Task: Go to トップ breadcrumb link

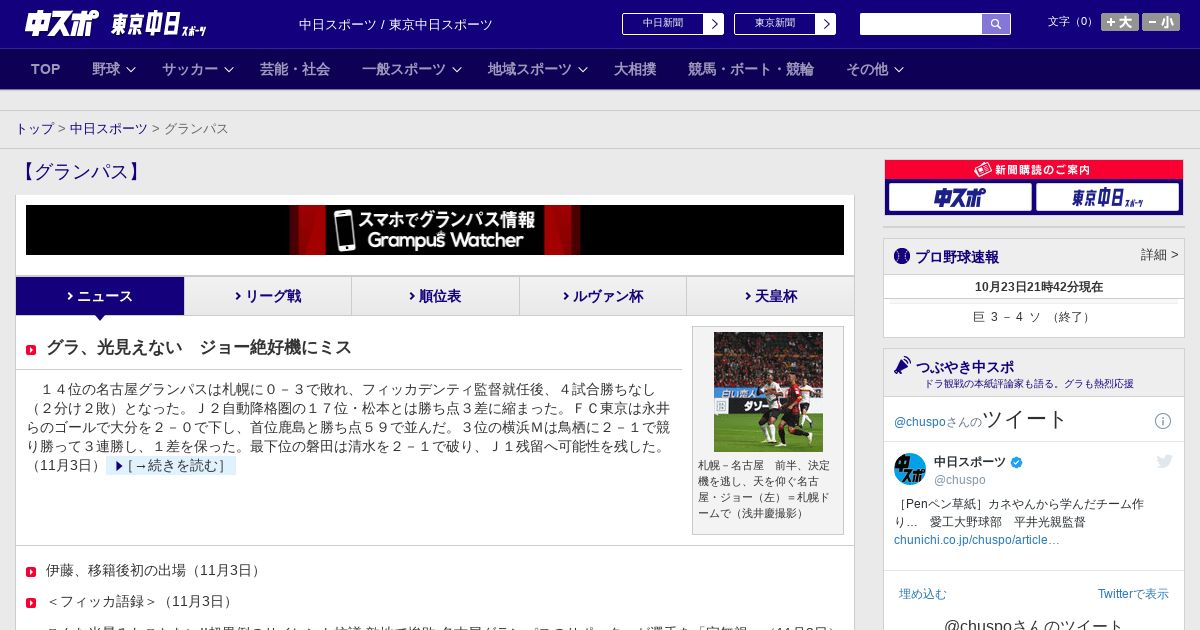Action: [34, 129]
